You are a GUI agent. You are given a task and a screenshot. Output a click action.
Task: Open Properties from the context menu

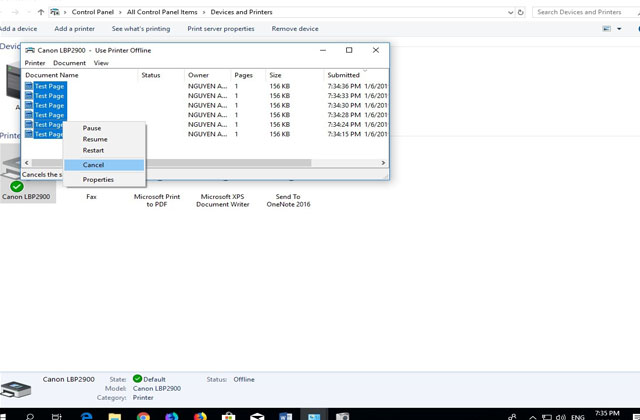tap(98, 180)
